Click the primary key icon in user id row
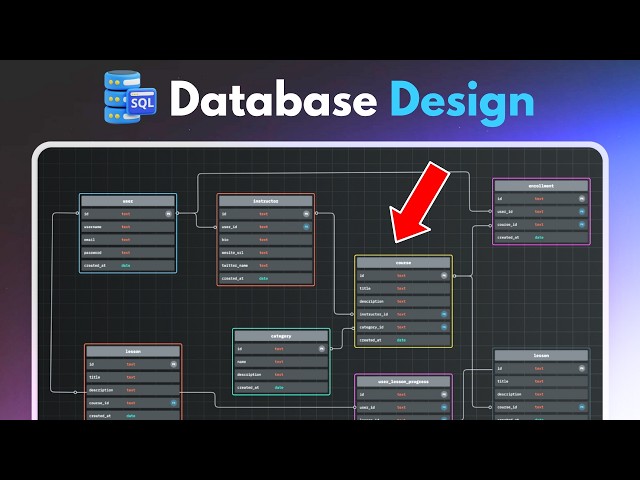This screenshot has width=640, height=480. [x=169, y=213]
